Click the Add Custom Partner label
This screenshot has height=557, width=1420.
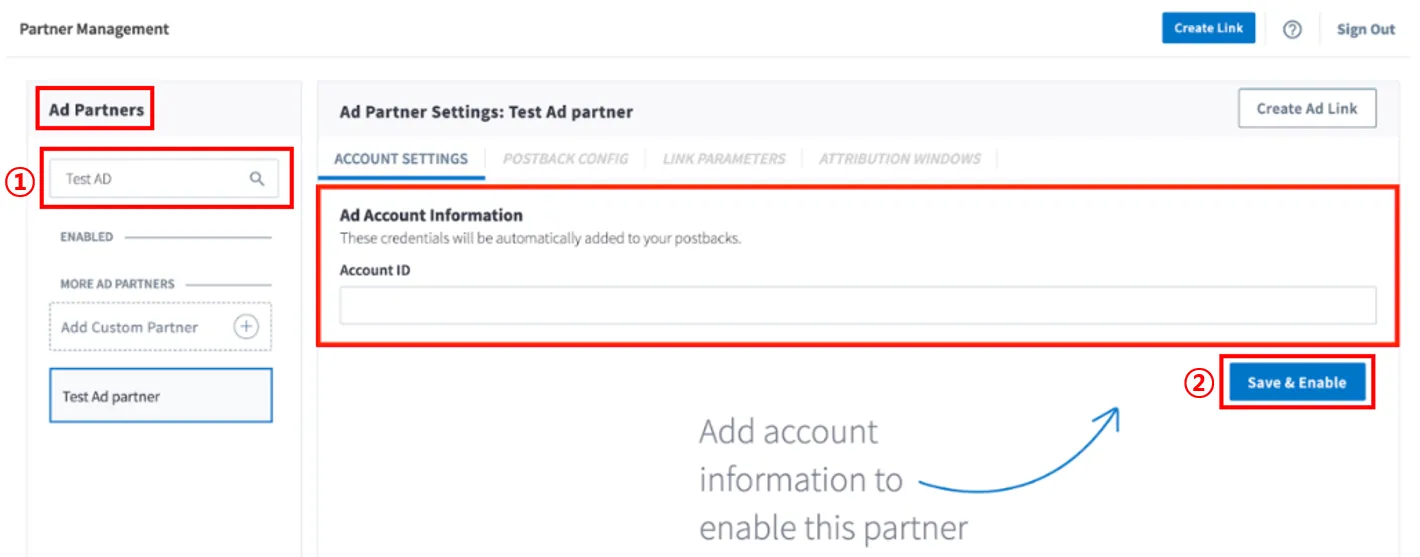129,327
